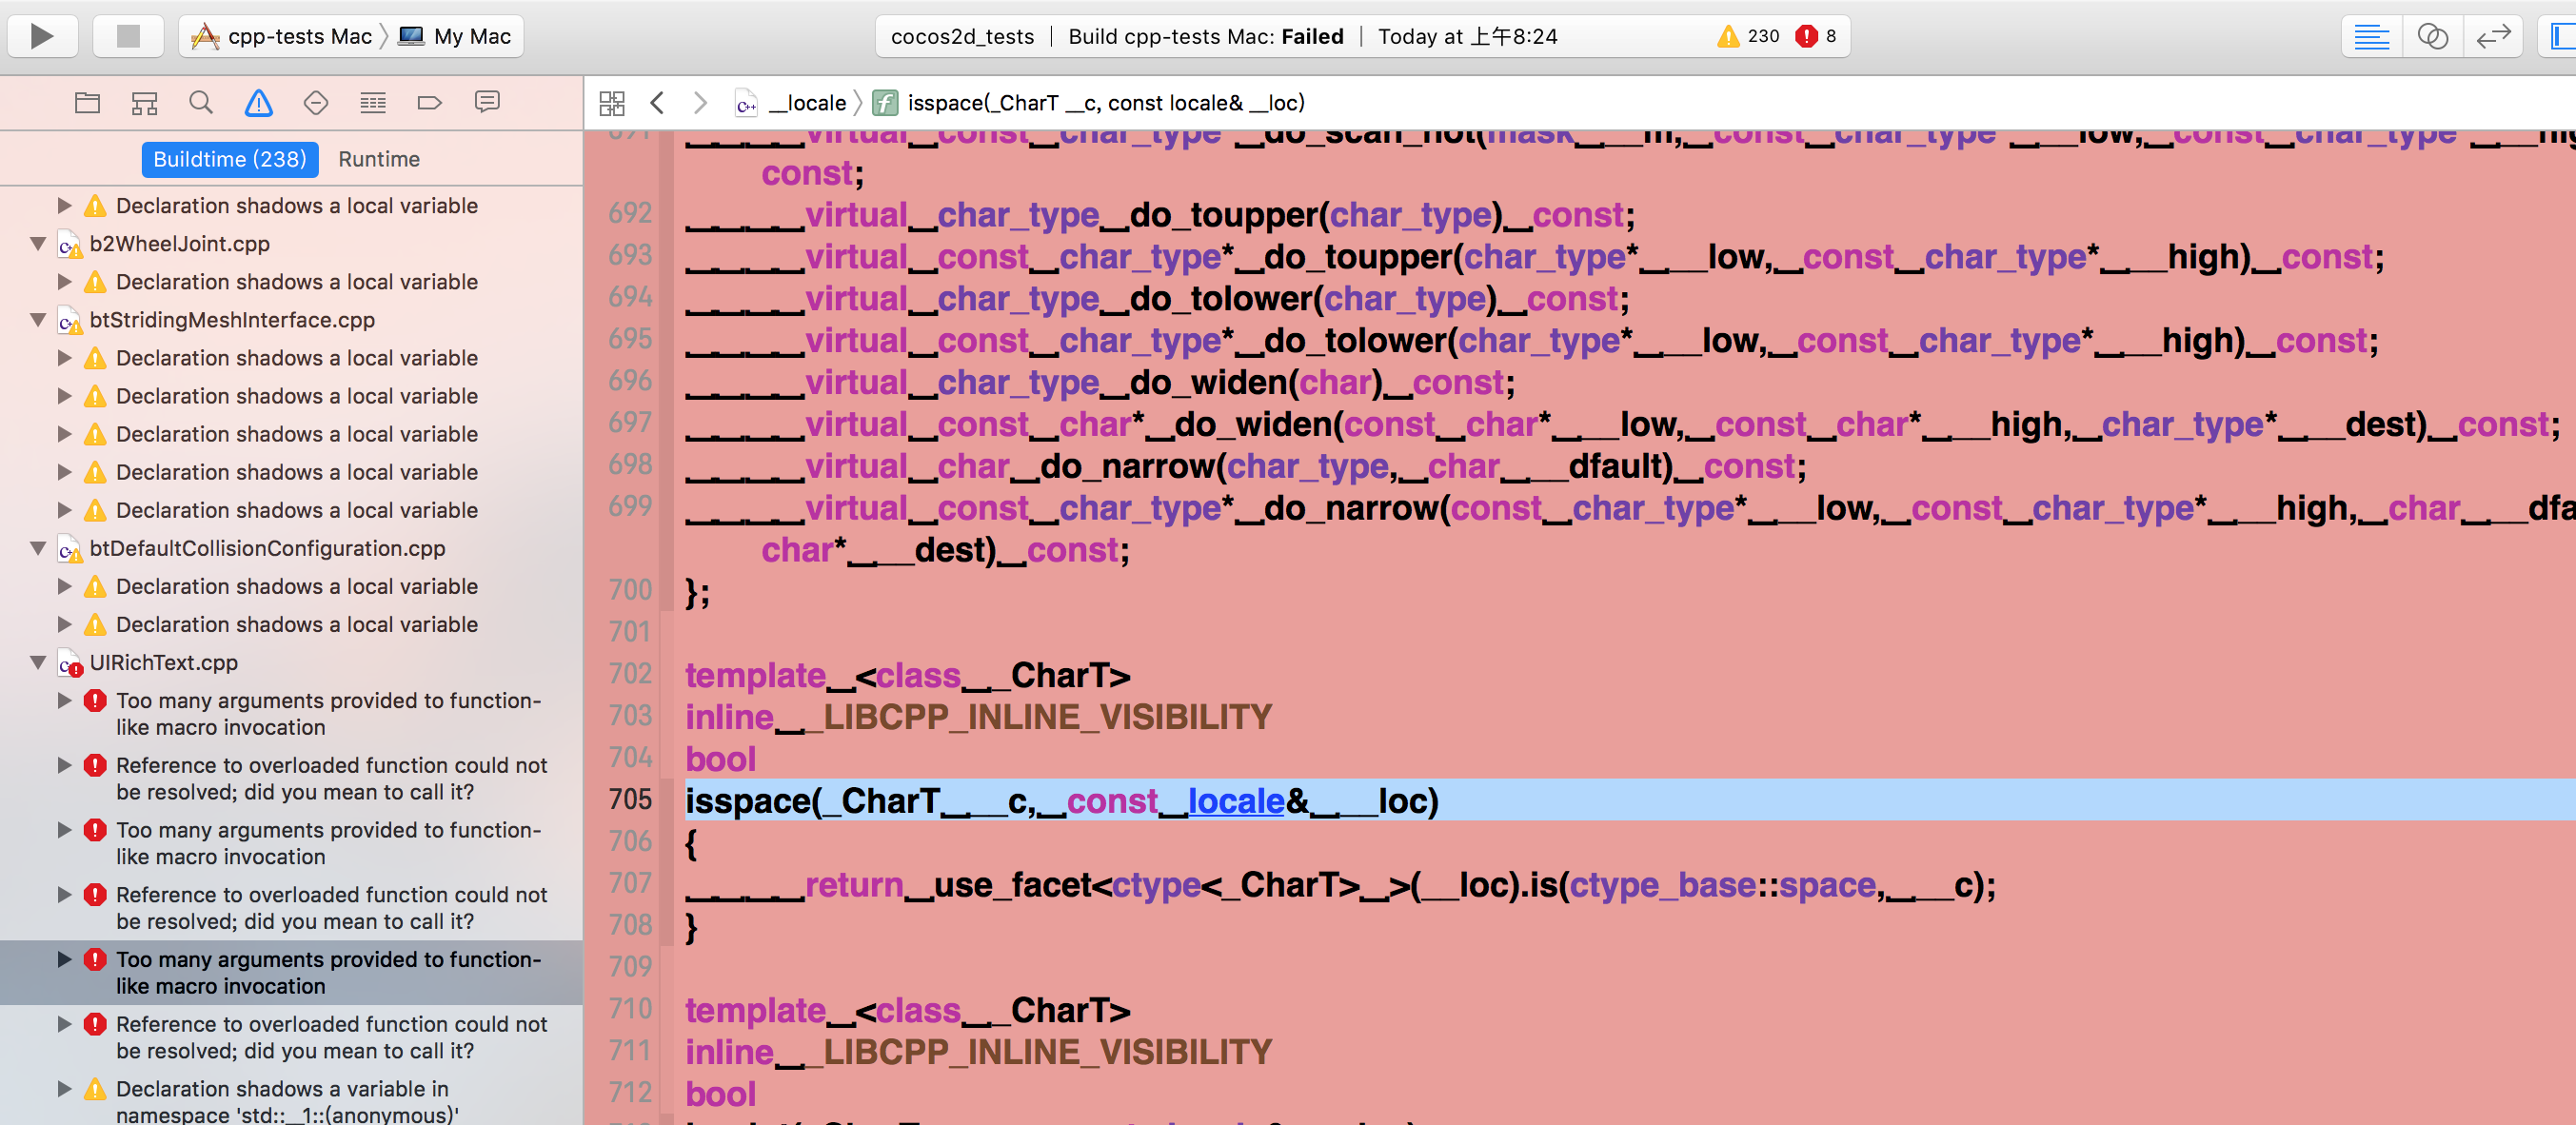Image resolution: width=2576 pixels, height=1125 pixels.
Task: Open the Project navigator folder icon
Action: [87, 103]
